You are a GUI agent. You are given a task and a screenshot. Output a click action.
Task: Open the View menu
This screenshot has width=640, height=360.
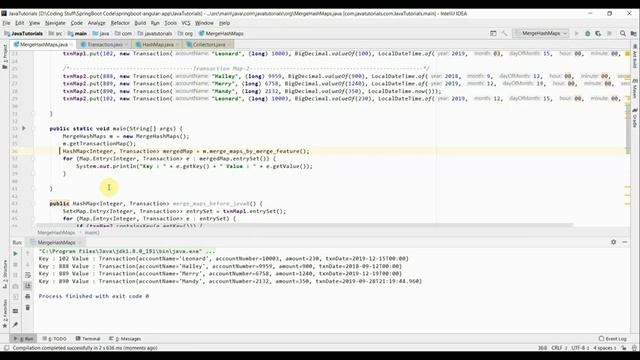point(34,23)
